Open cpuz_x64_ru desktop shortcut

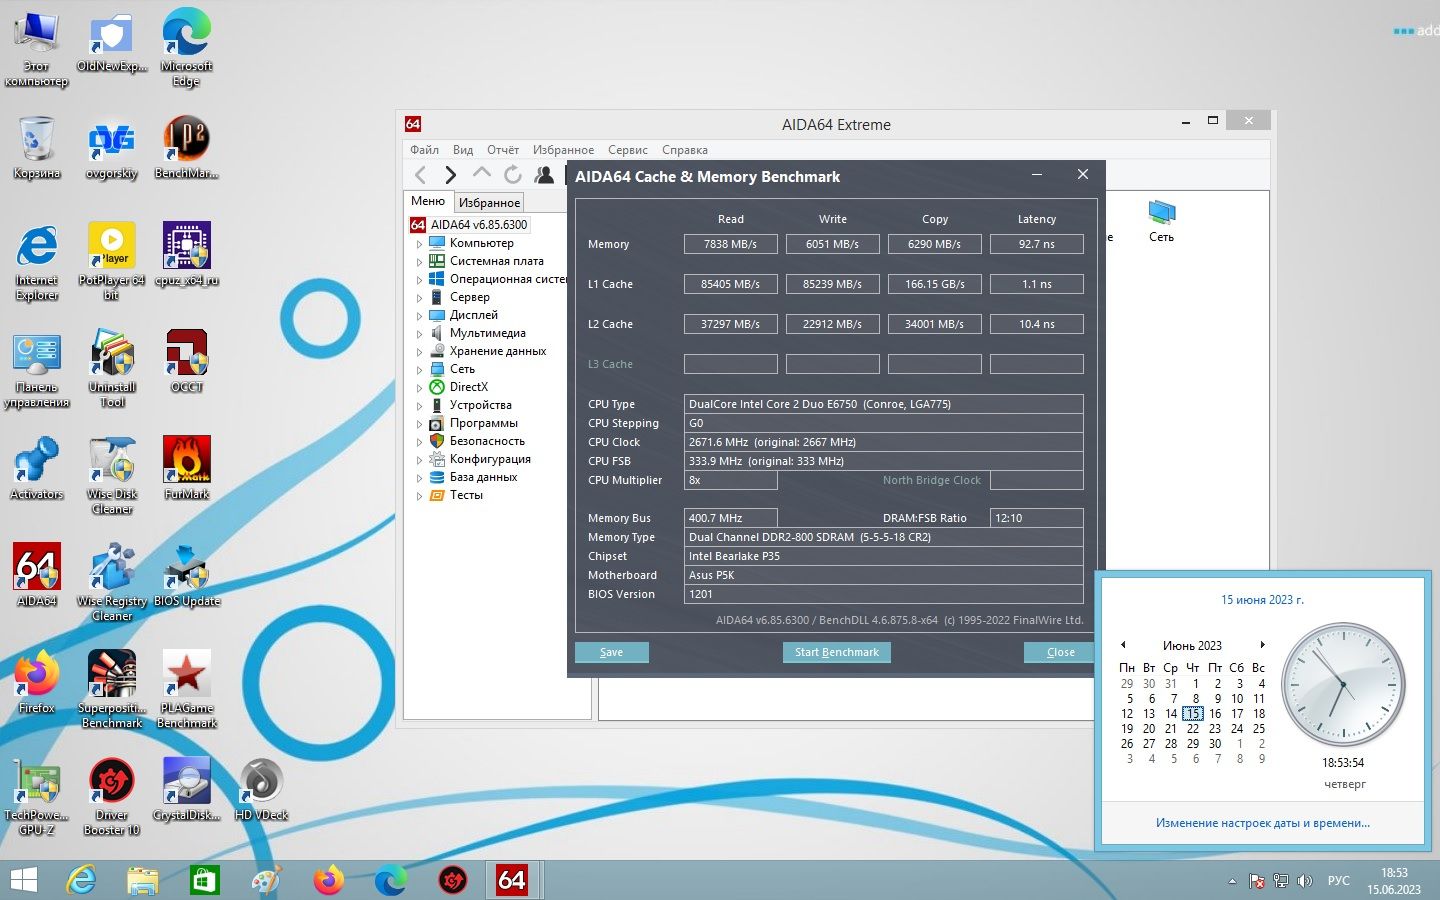coord(187,252)
